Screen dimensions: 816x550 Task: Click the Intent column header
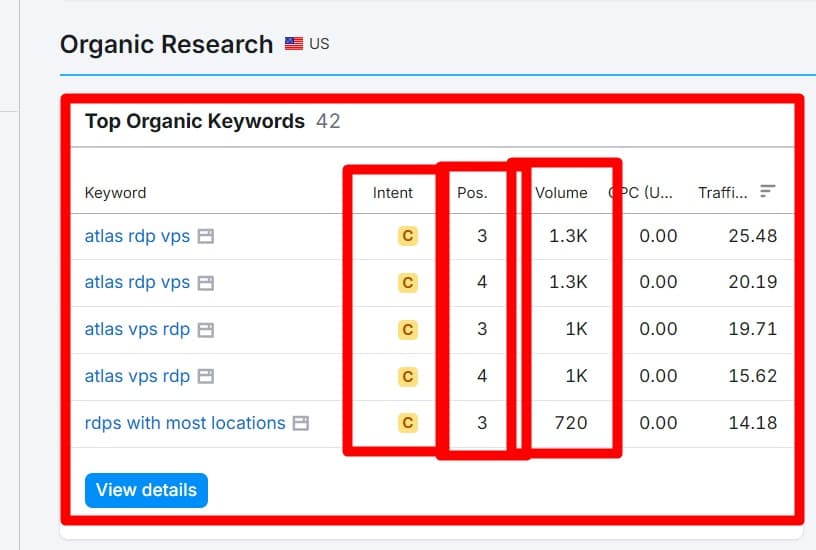click(392, 193)
